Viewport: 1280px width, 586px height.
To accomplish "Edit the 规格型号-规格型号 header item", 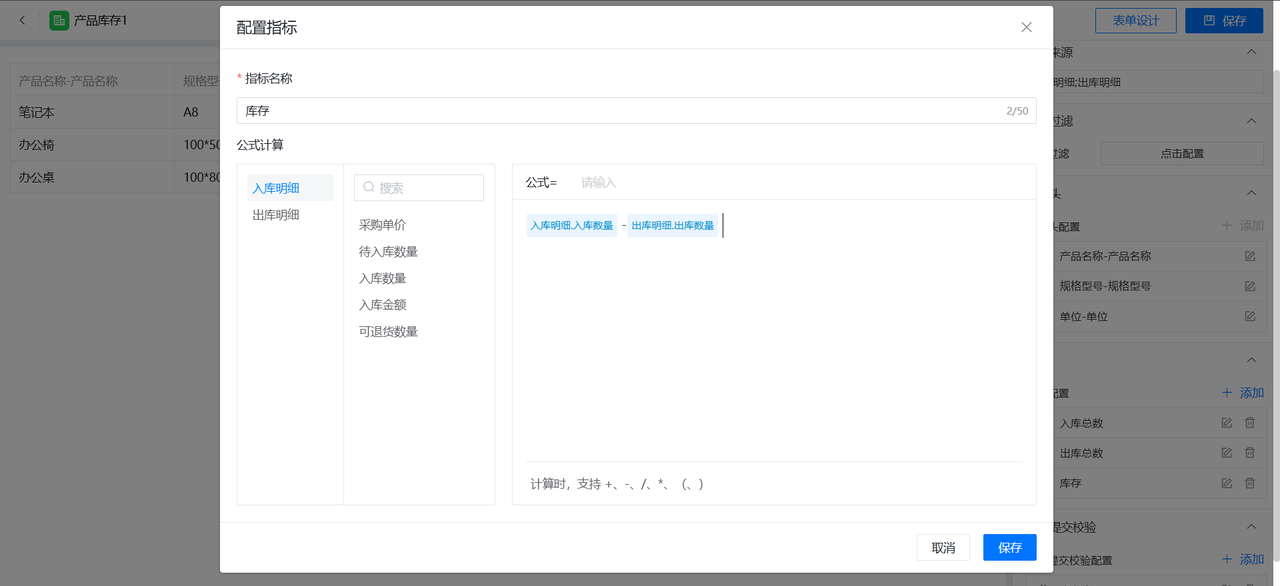I will [1249, 286].
